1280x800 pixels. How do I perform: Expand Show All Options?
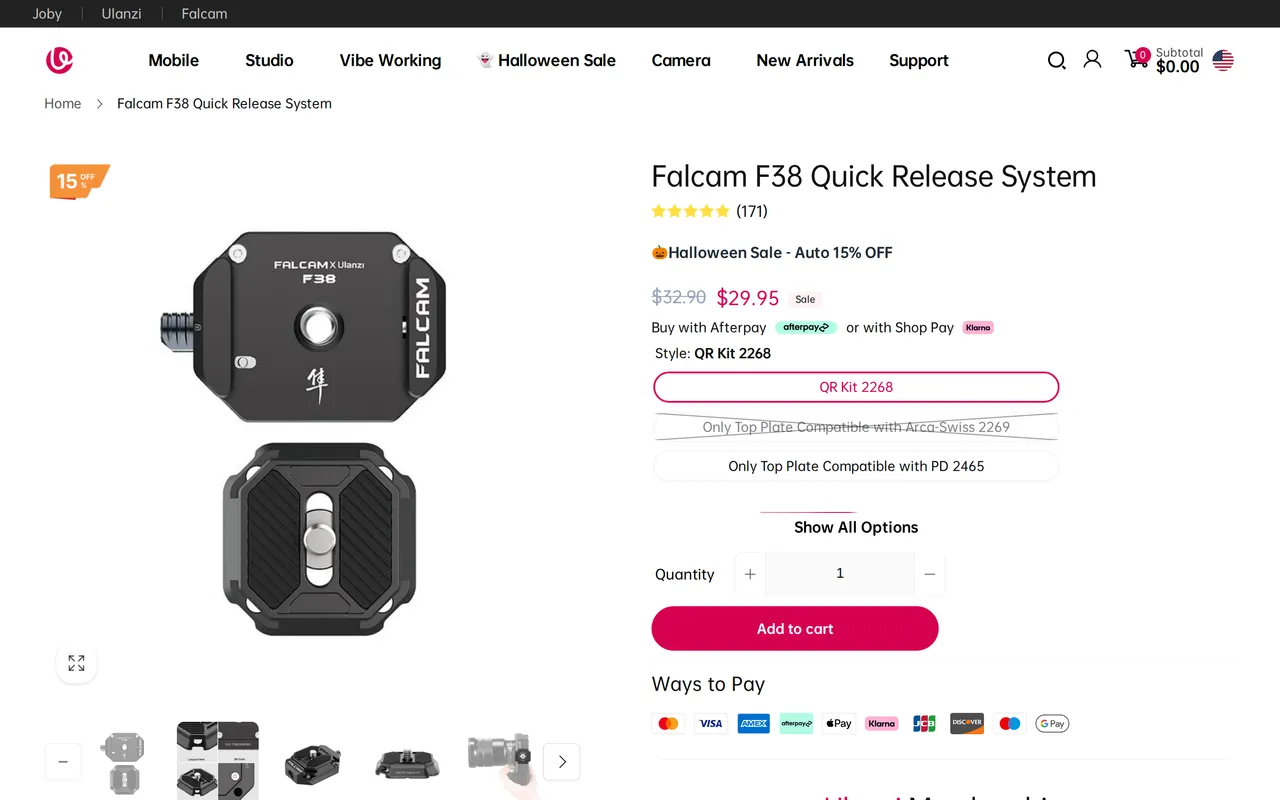click(856, 527)
